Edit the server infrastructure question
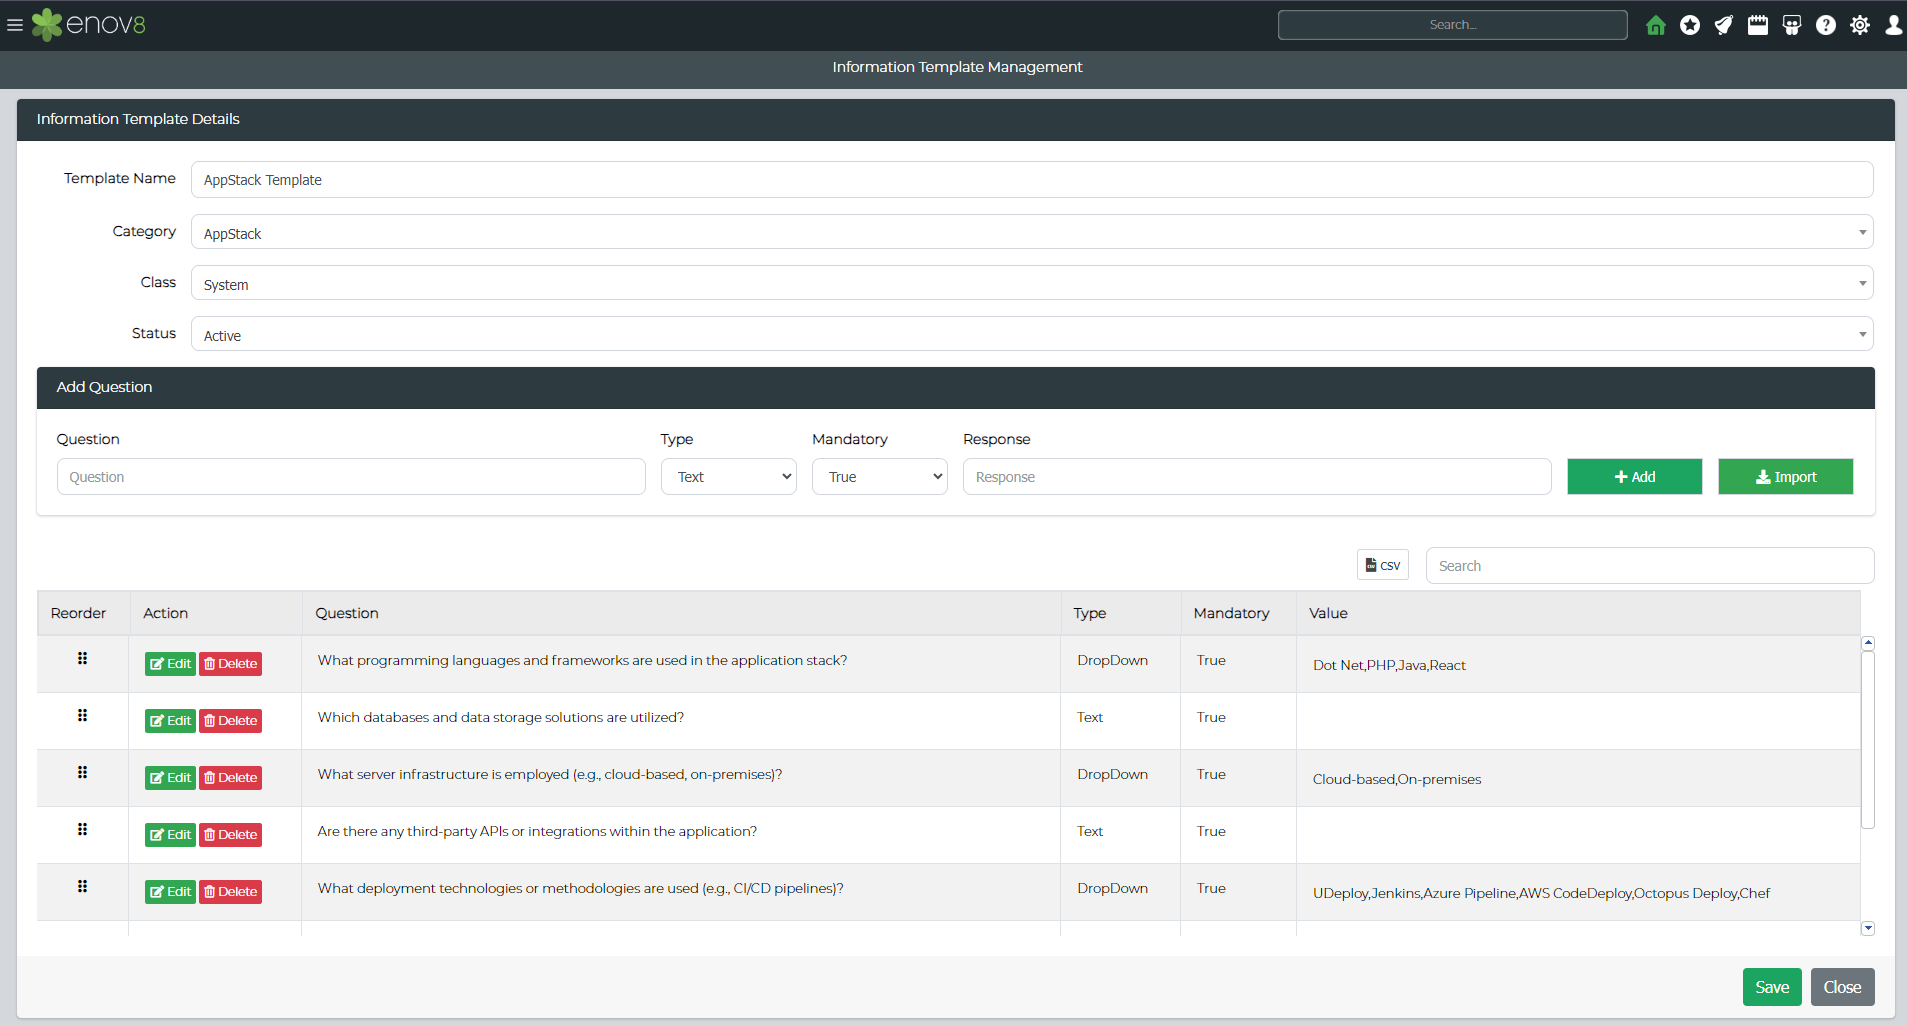Image resolution: width=1907 pixels, height=1026 pixels. [x=170, y=778]
